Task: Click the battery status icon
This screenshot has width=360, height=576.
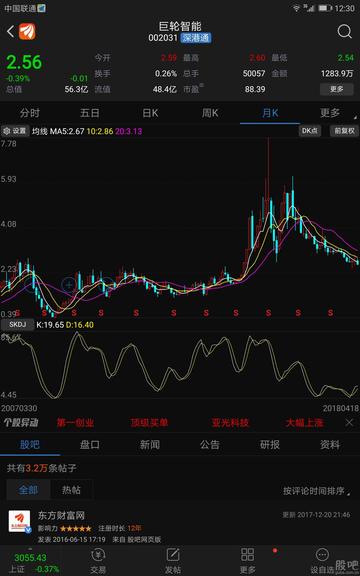Action: [325, 8]
